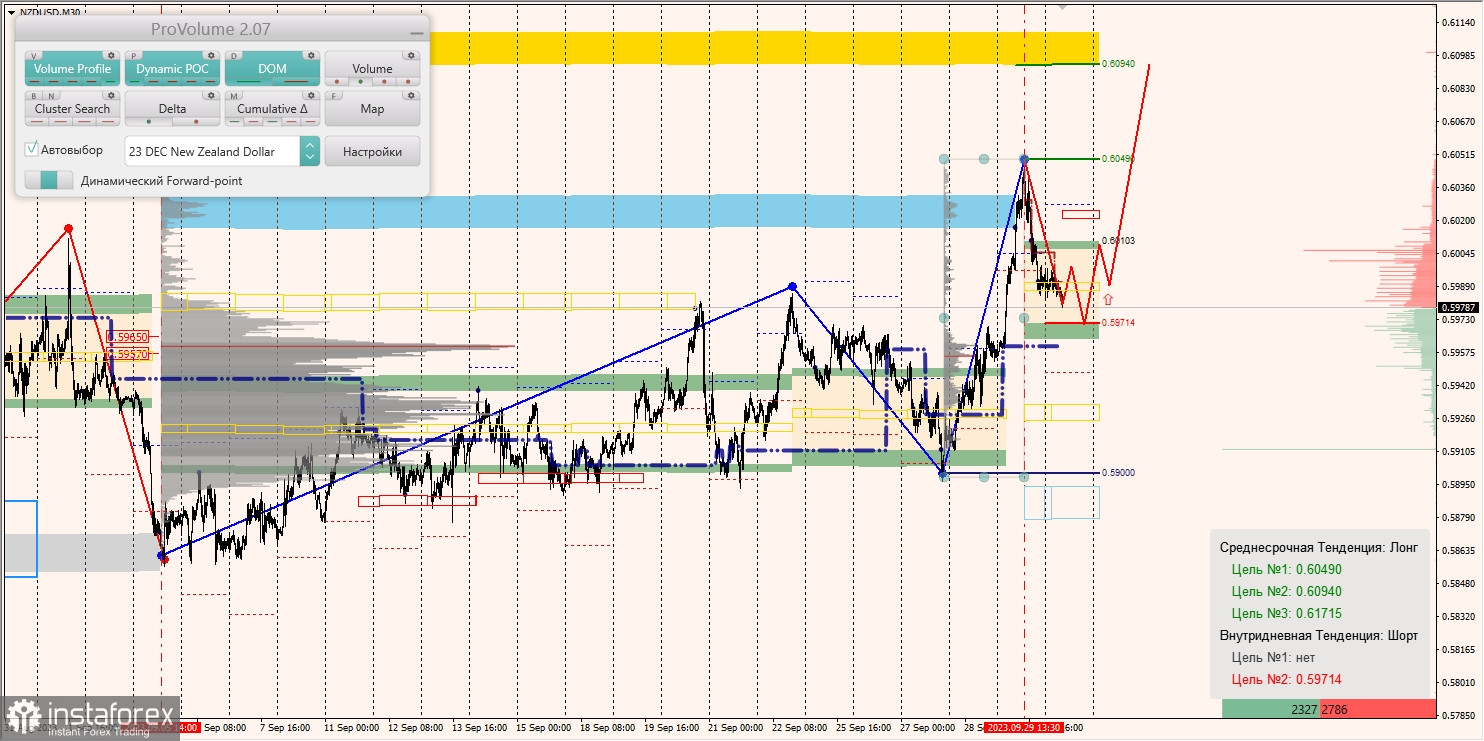Toggle green line segment under DOM
This screenshot has height=741, width=1484.
(248, 82)
